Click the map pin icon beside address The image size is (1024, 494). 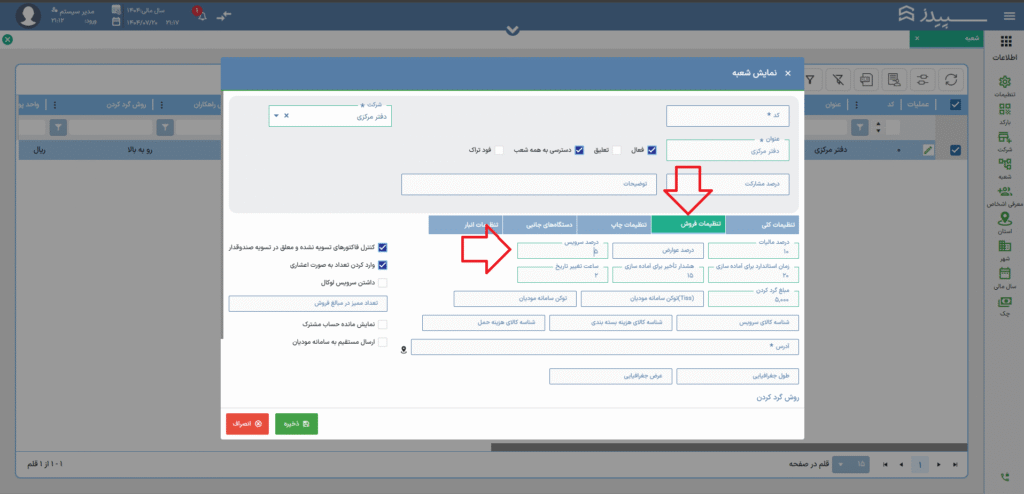point(404,349)
